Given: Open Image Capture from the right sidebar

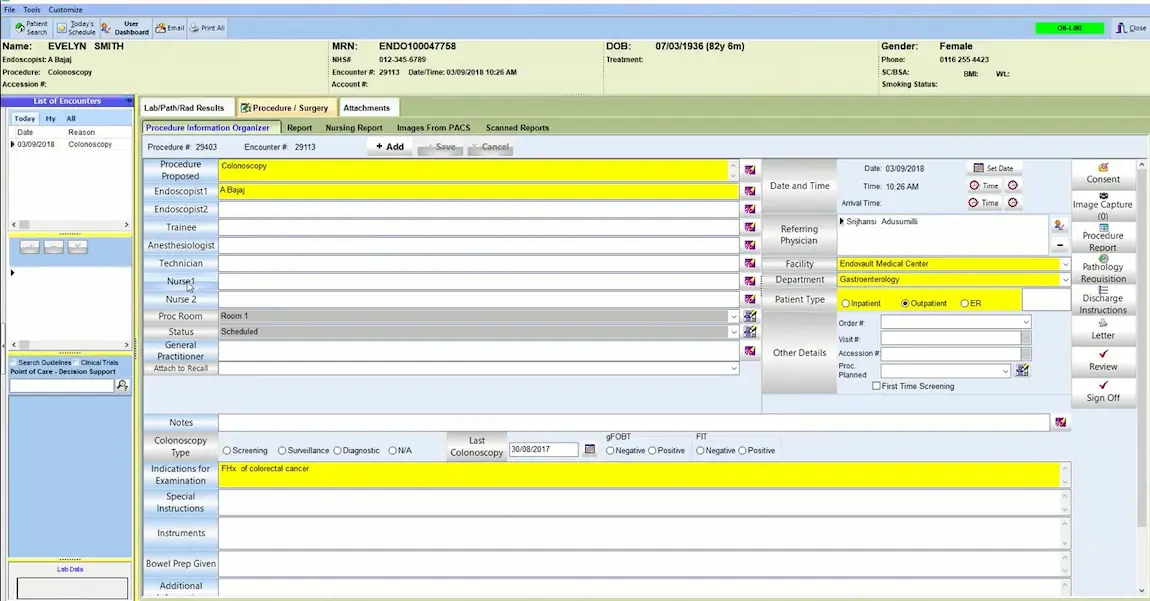Looking at the screenshot, I should [x=1101, y=203].
